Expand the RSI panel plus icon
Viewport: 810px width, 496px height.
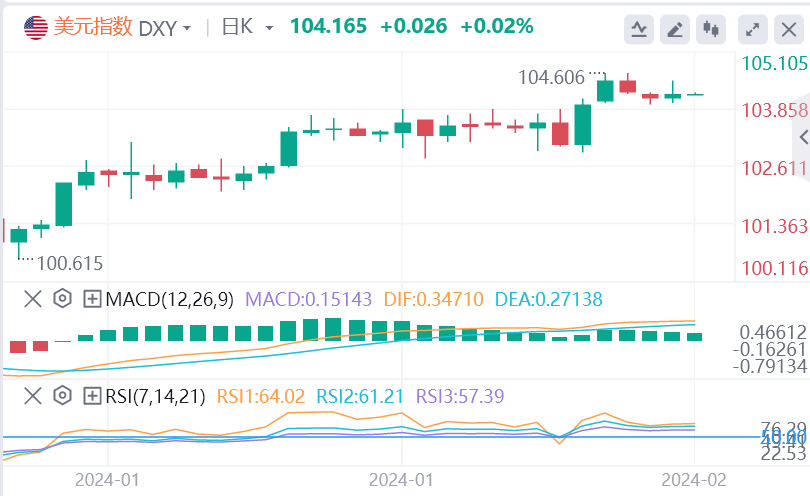point(92,396)
